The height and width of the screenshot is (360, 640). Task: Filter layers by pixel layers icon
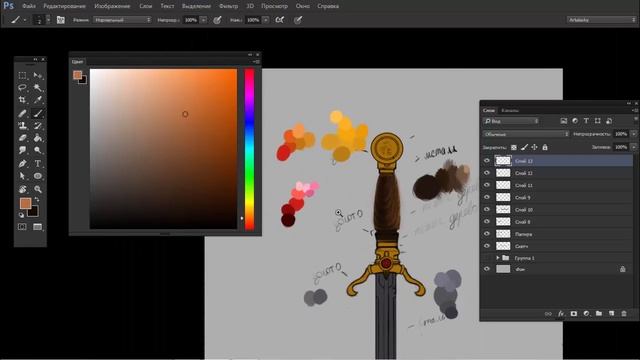pyautogui.click(x=564, y=121)
